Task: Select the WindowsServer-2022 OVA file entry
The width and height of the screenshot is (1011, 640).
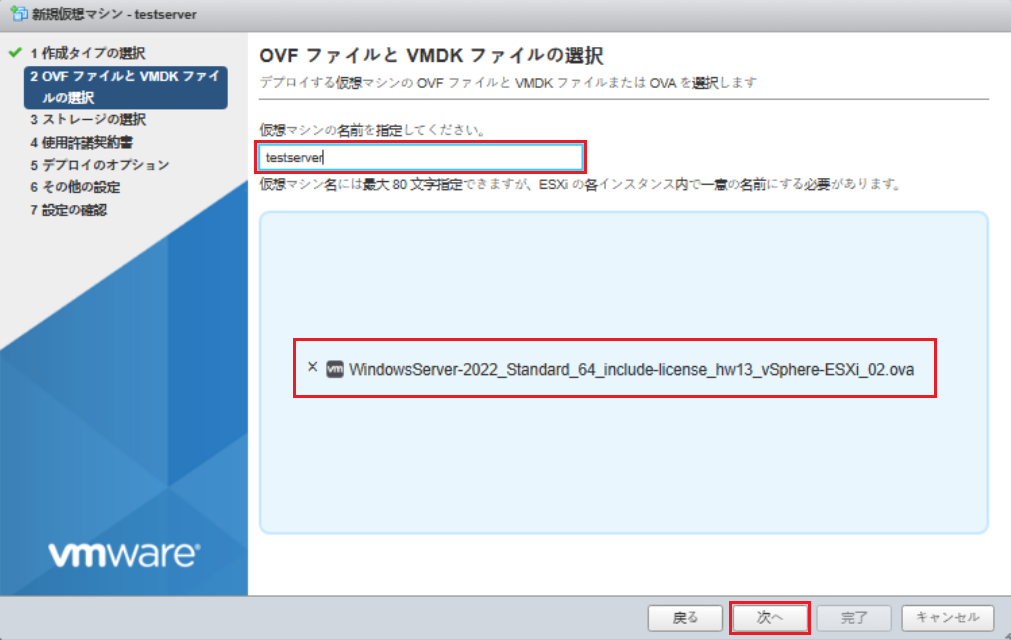Action: click(x=630, y=370)
